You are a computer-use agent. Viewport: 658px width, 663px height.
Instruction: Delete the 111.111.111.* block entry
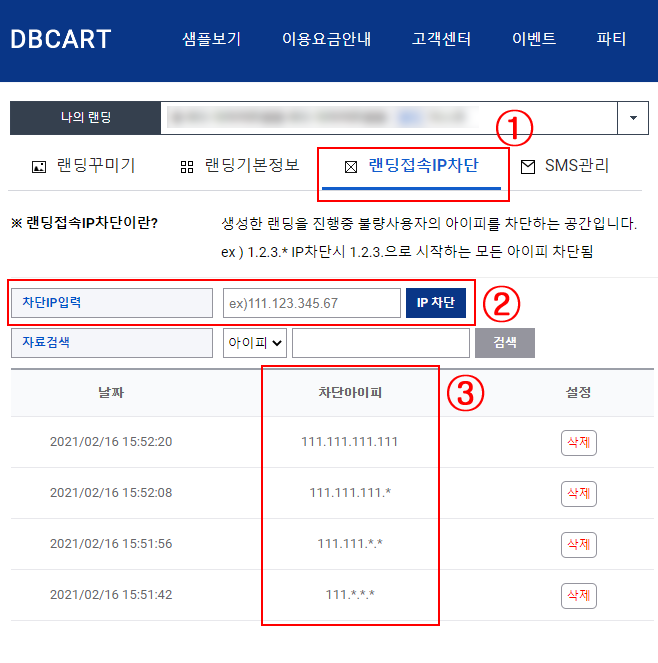click(x=578, y=493)
